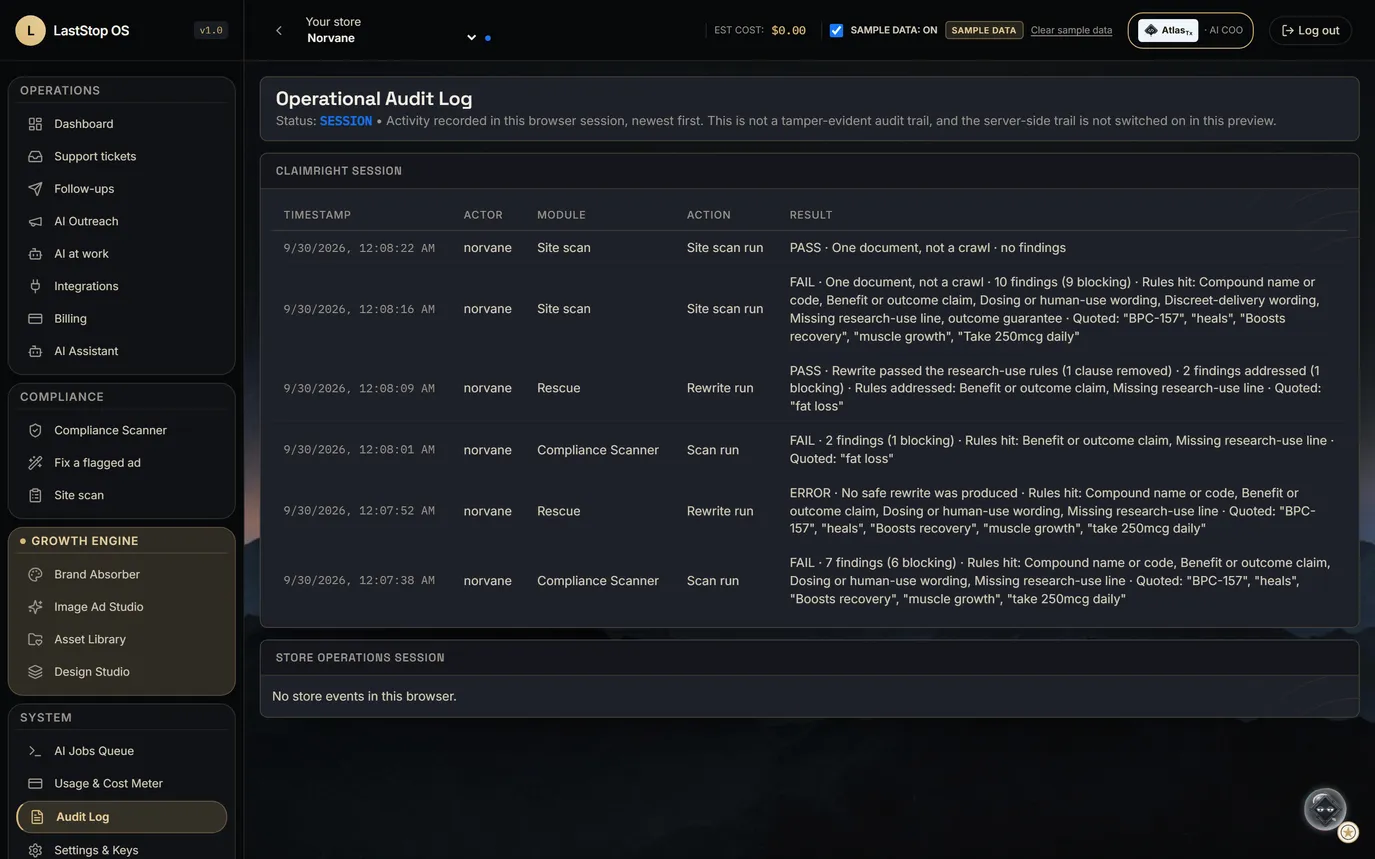The height and width of the screenshot is (859, 1375).
Task: Click the Fix a flagged ad wand icon
Action: click(x=35, y=463)
